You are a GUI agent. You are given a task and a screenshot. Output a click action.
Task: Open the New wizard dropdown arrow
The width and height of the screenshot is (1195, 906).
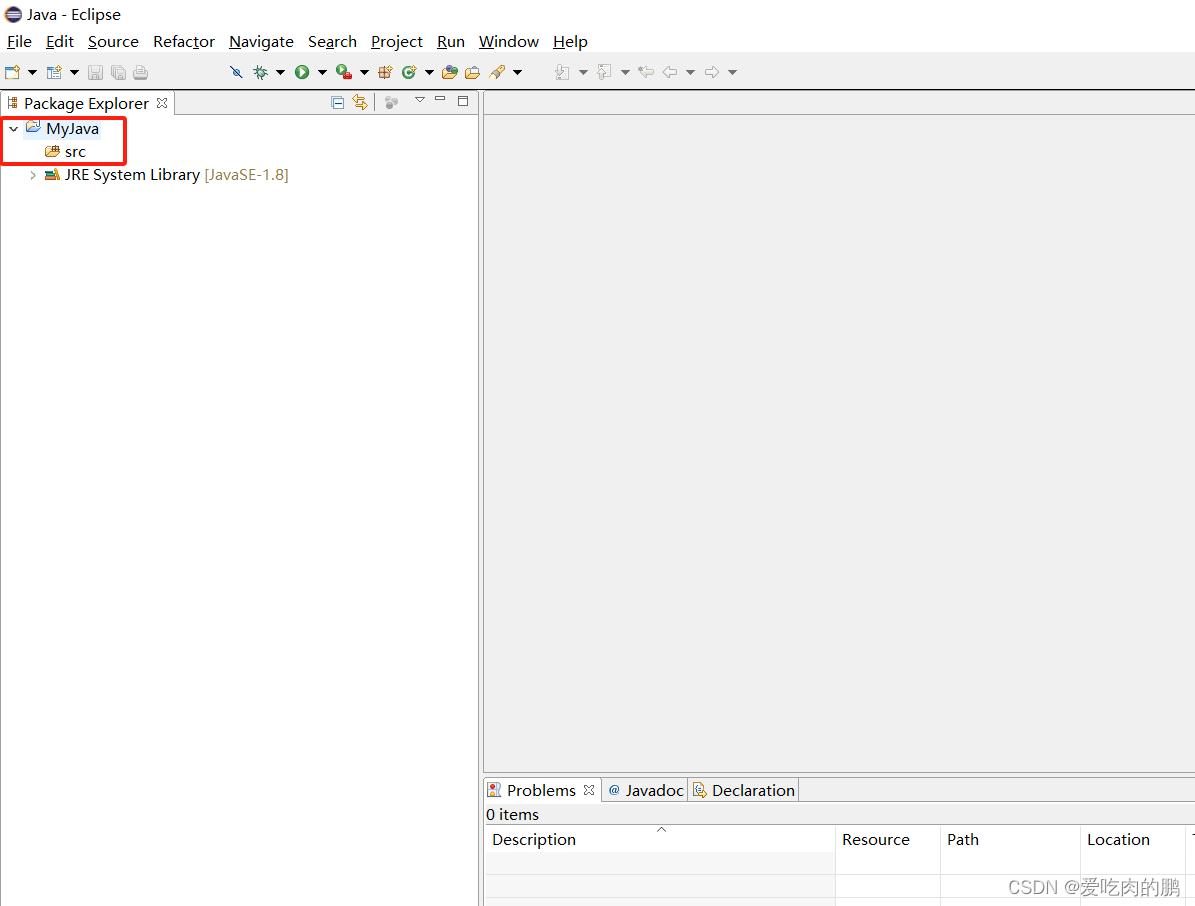32,72
